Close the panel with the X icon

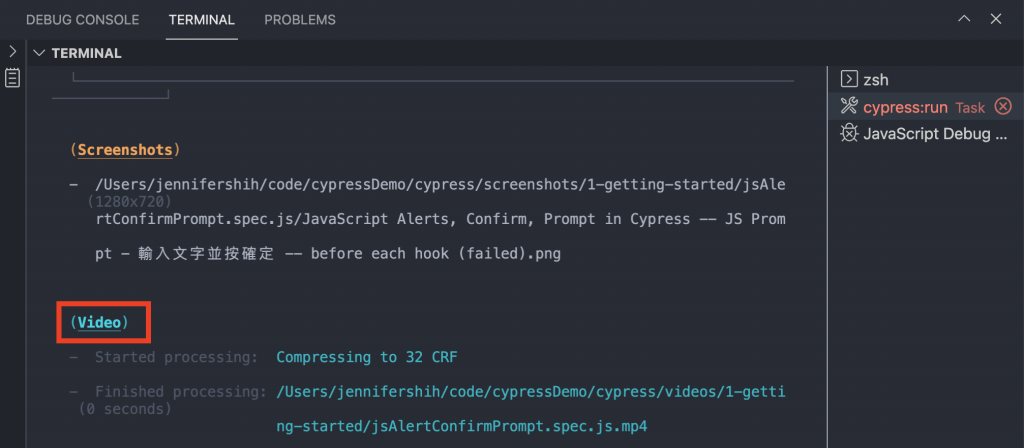(996, 19)
